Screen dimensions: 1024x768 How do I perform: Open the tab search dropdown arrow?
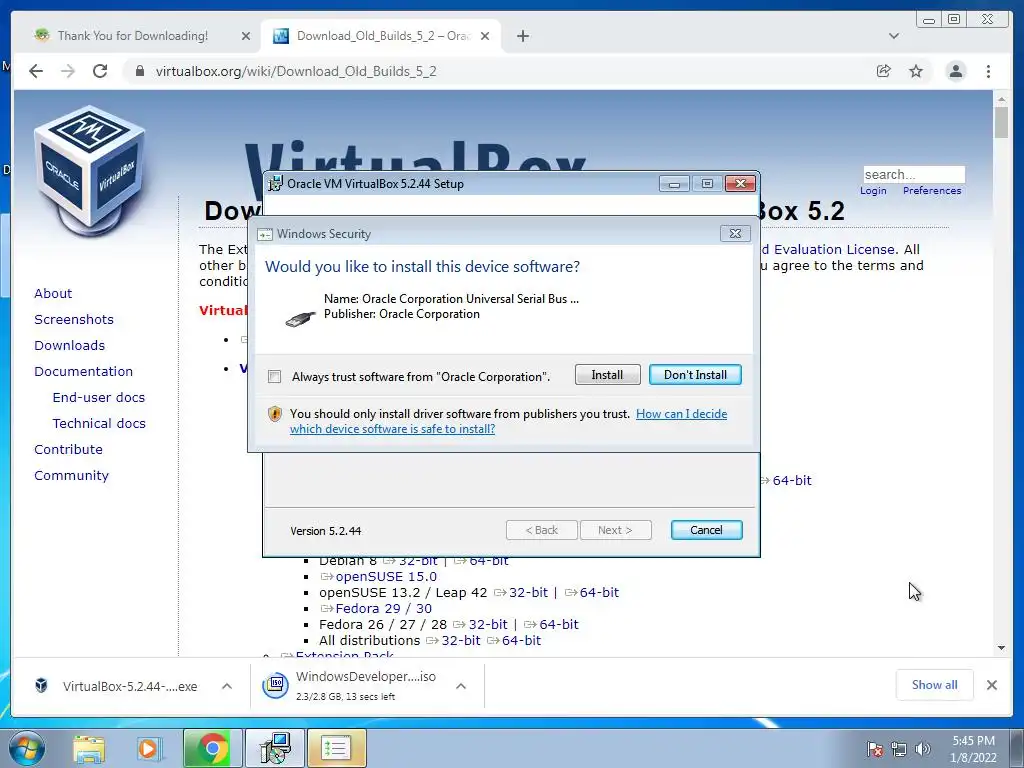894,36
